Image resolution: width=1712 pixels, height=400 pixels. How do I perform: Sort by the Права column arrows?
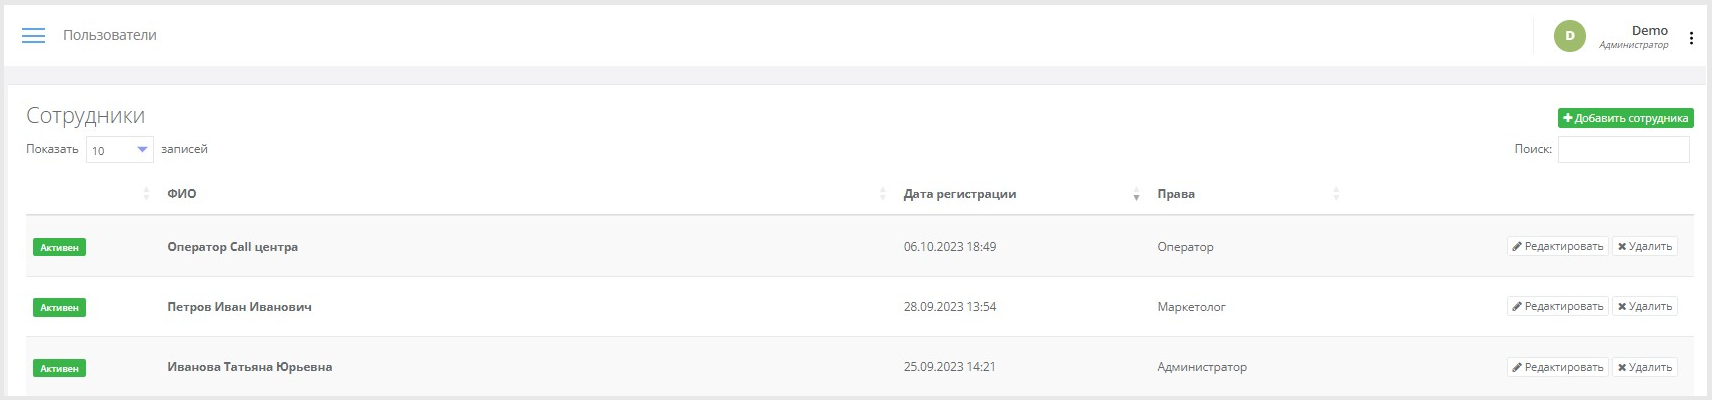point(1336,194)
